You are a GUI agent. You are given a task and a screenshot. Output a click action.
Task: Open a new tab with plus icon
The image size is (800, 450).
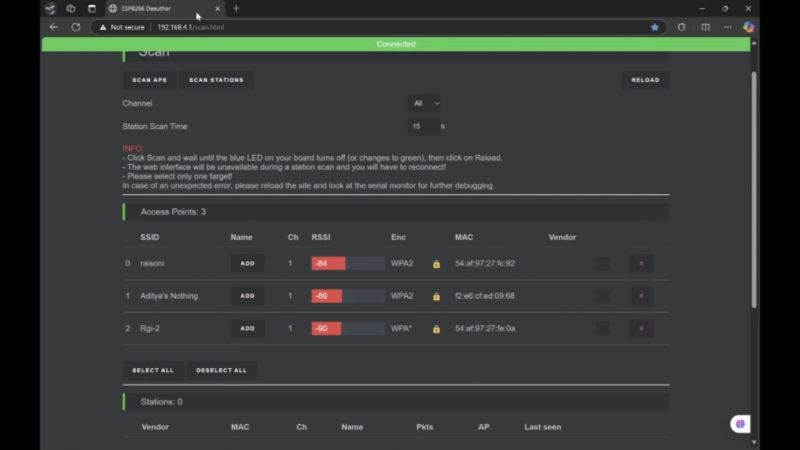pos(236,9)
